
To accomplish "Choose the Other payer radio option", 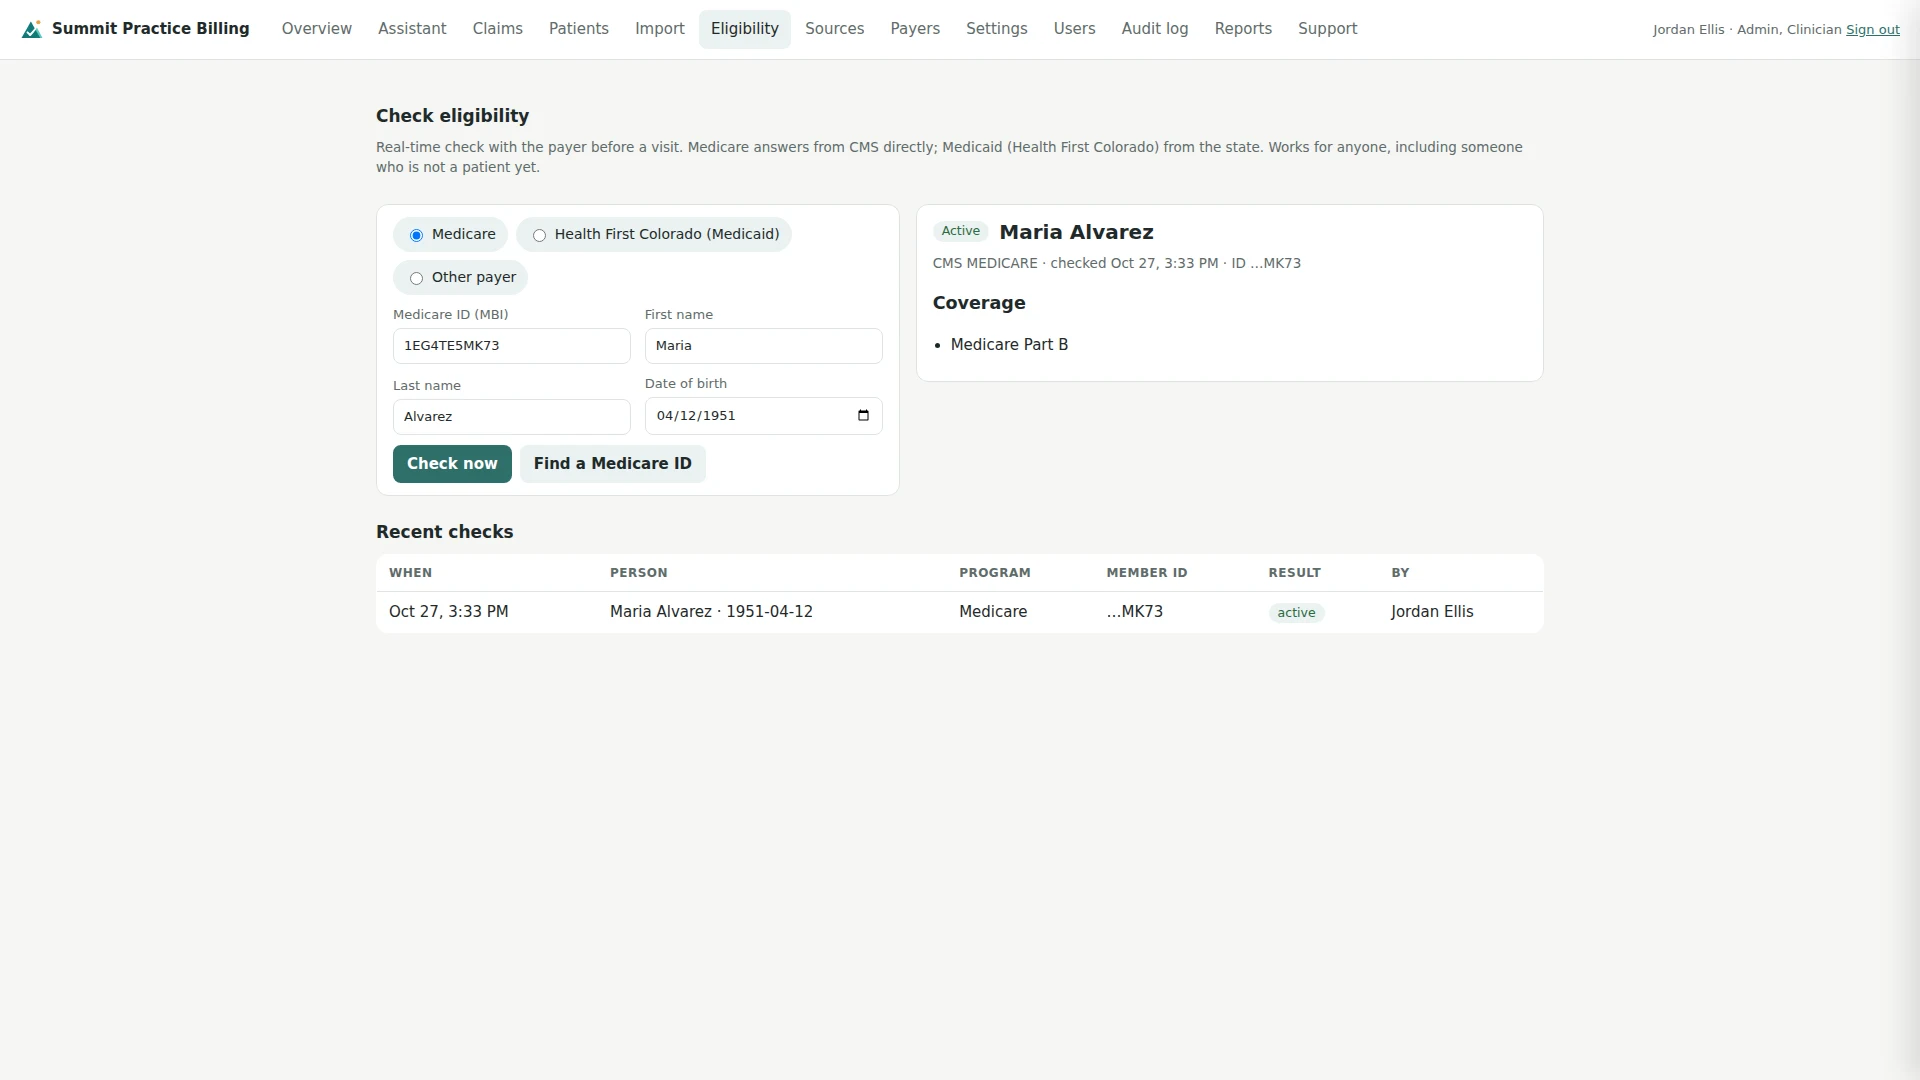I will tap(416, 279).
